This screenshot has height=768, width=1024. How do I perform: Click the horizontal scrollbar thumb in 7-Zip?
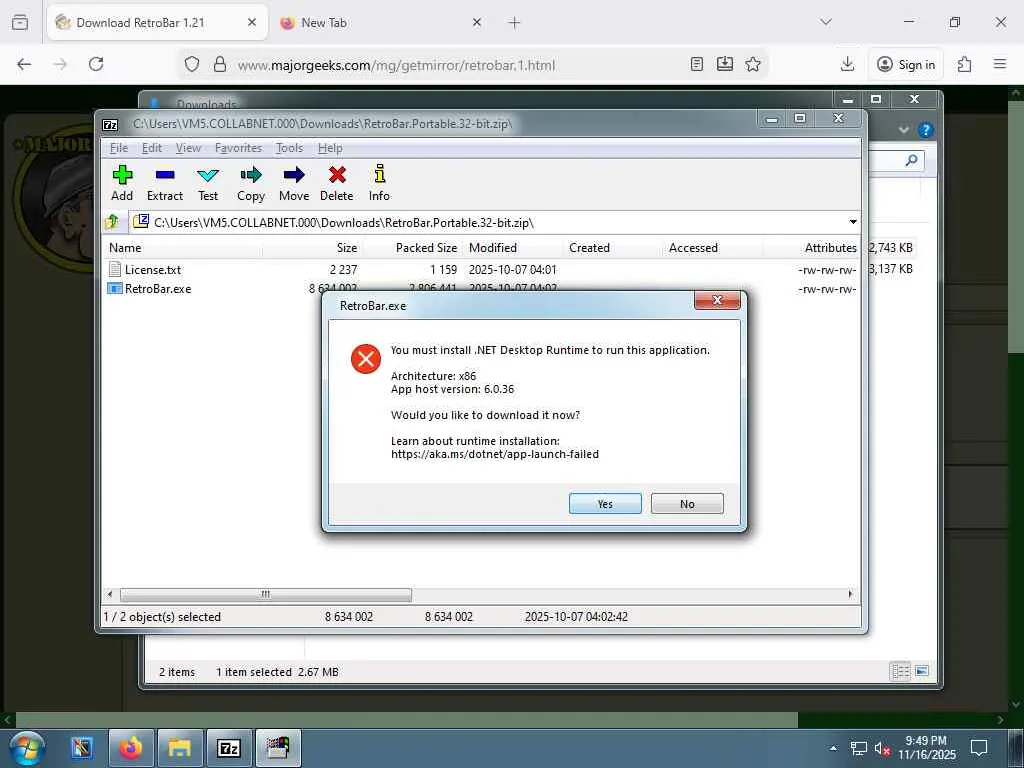[266, 594]
